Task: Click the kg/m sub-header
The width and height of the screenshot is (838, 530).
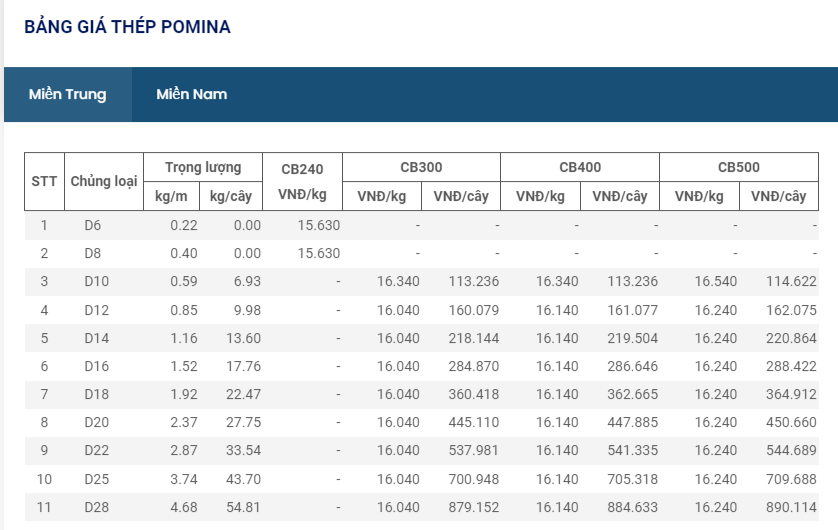Action: click(x=171, y=196)
